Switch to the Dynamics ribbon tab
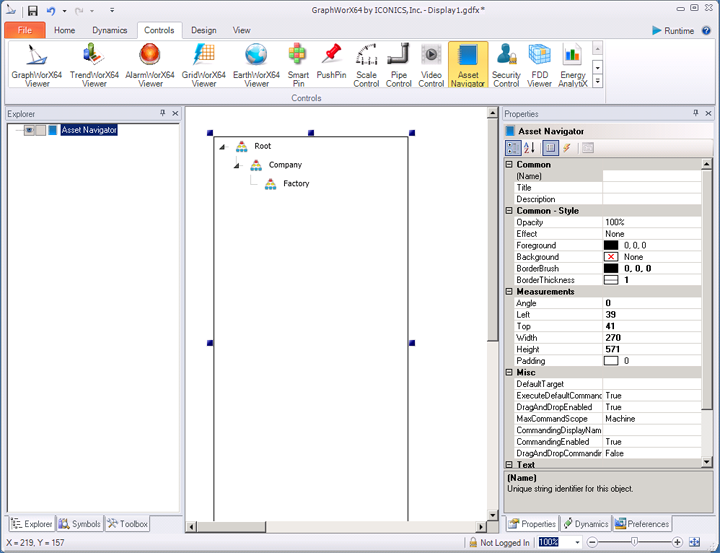This screenshot has height=553, width=720. point(110,31)
